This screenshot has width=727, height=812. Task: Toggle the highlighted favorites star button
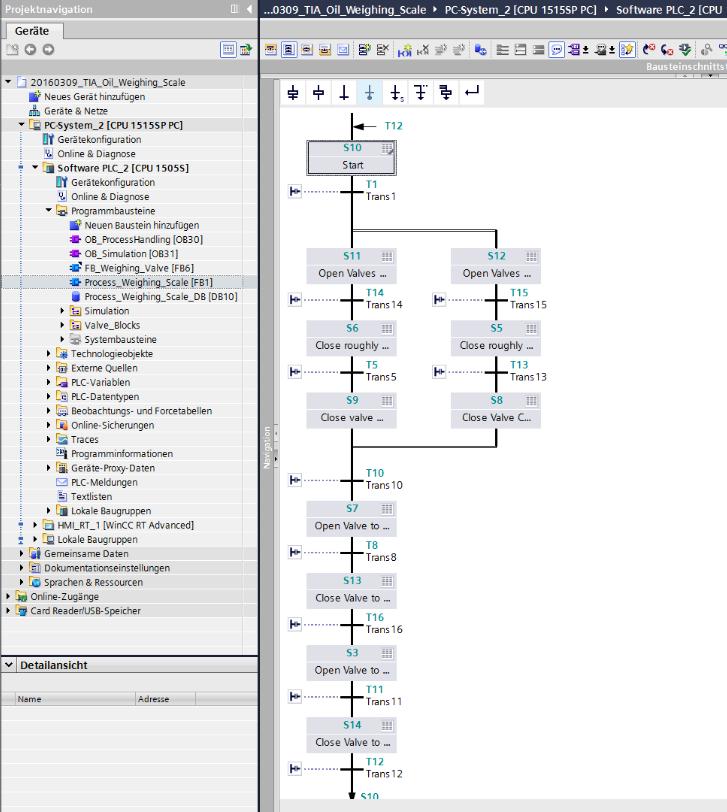pyautogui.click(x=627, y=50)
